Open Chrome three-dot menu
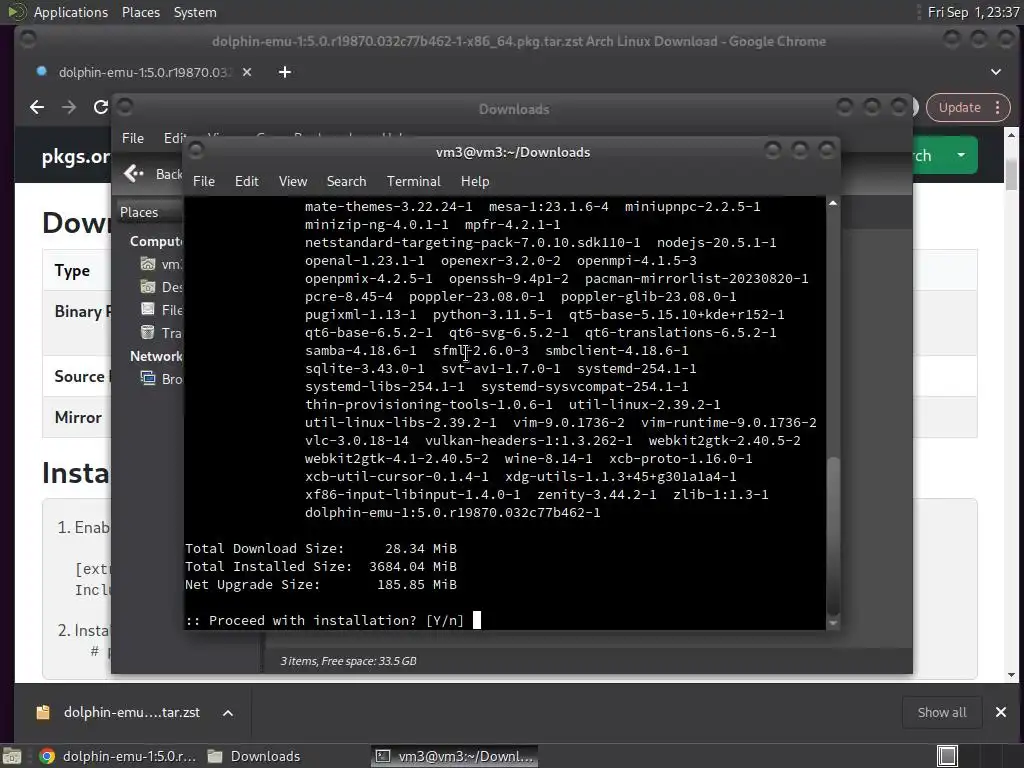 pos(998,108)
